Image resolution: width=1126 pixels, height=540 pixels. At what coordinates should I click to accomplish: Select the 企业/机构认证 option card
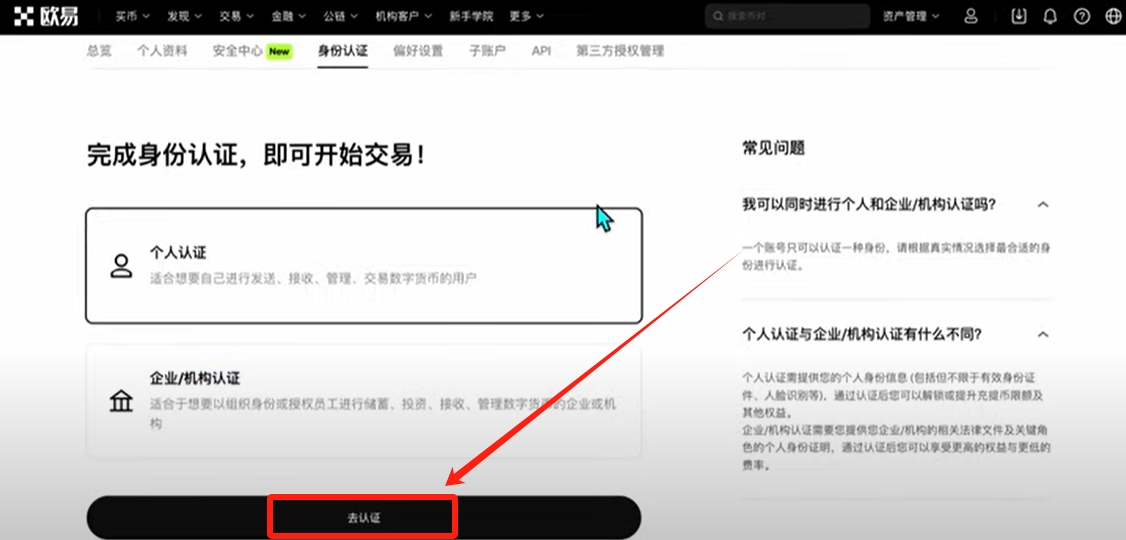coord(363,400)
